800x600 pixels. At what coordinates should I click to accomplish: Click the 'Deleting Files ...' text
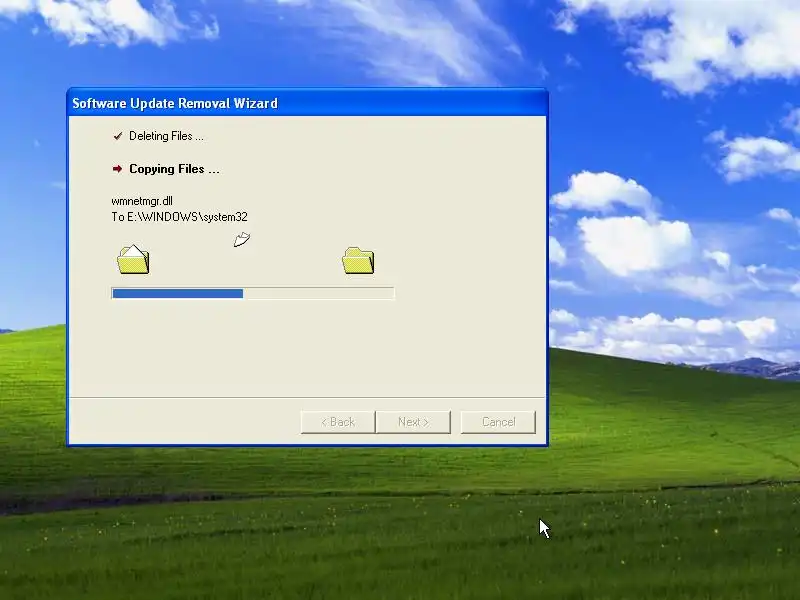click(166, 136)
